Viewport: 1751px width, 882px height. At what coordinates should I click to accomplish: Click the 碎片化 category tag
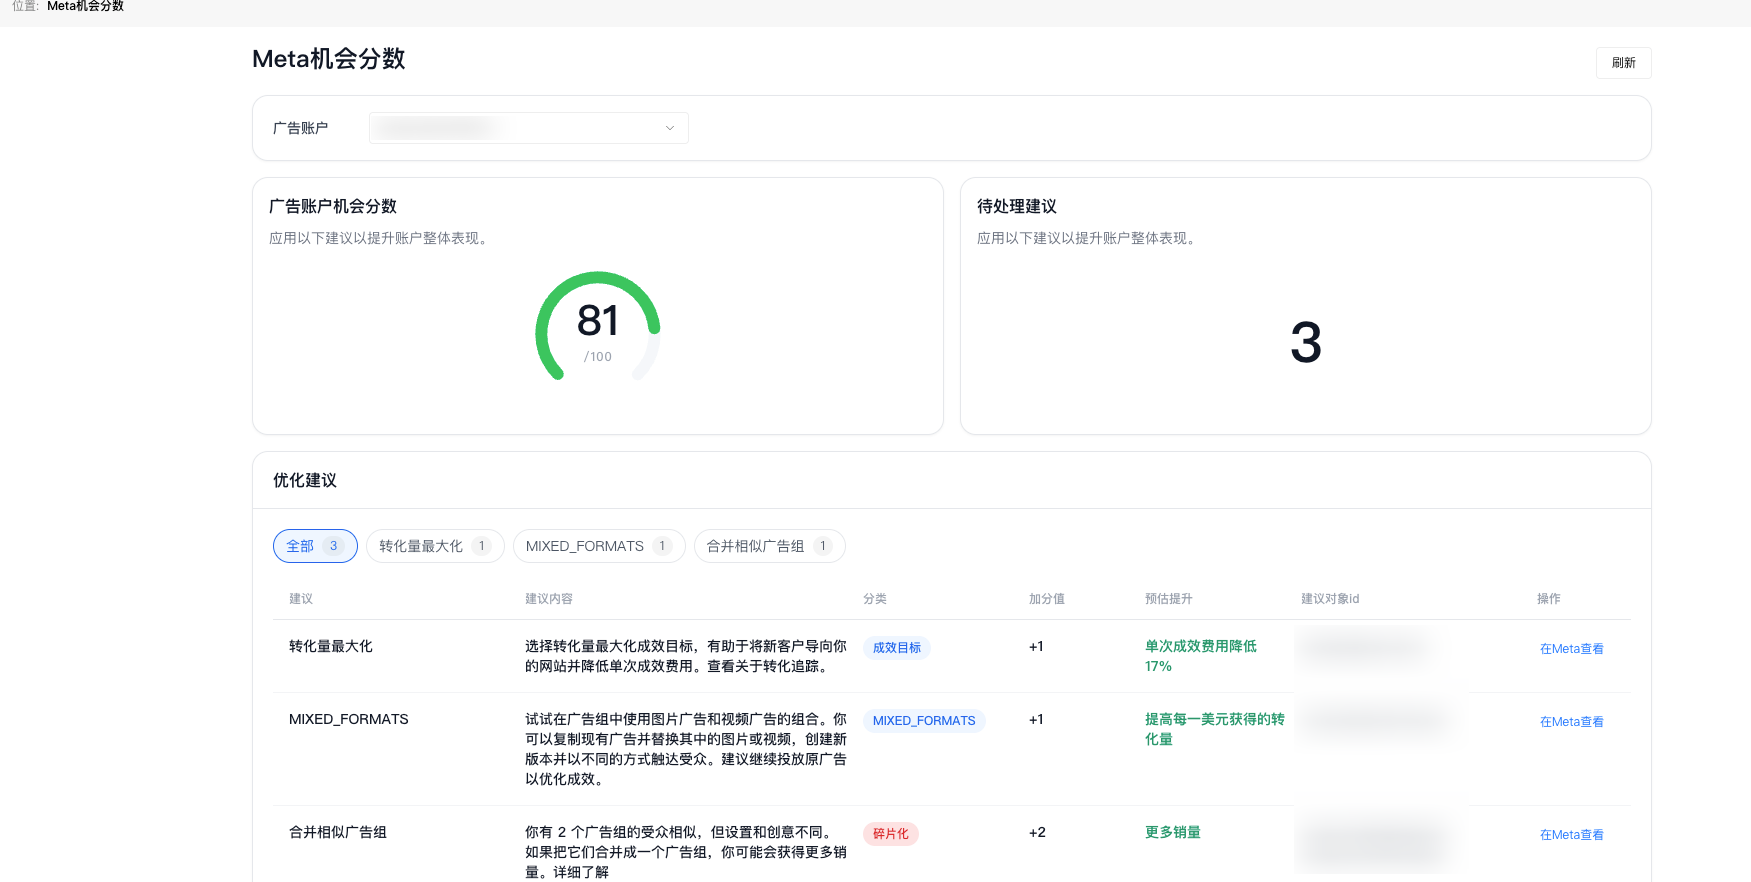(891, 834)
